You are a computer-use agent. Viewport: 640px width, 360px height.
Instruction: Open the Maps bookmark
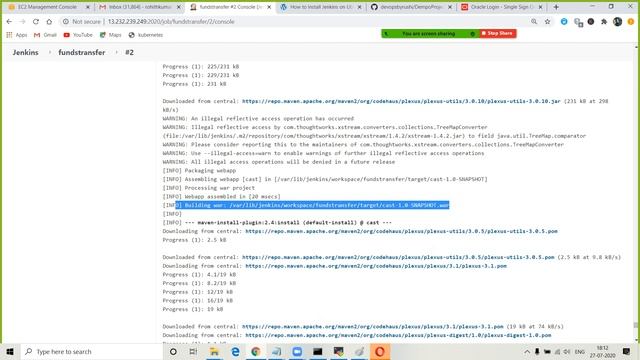tap(111, 35)
